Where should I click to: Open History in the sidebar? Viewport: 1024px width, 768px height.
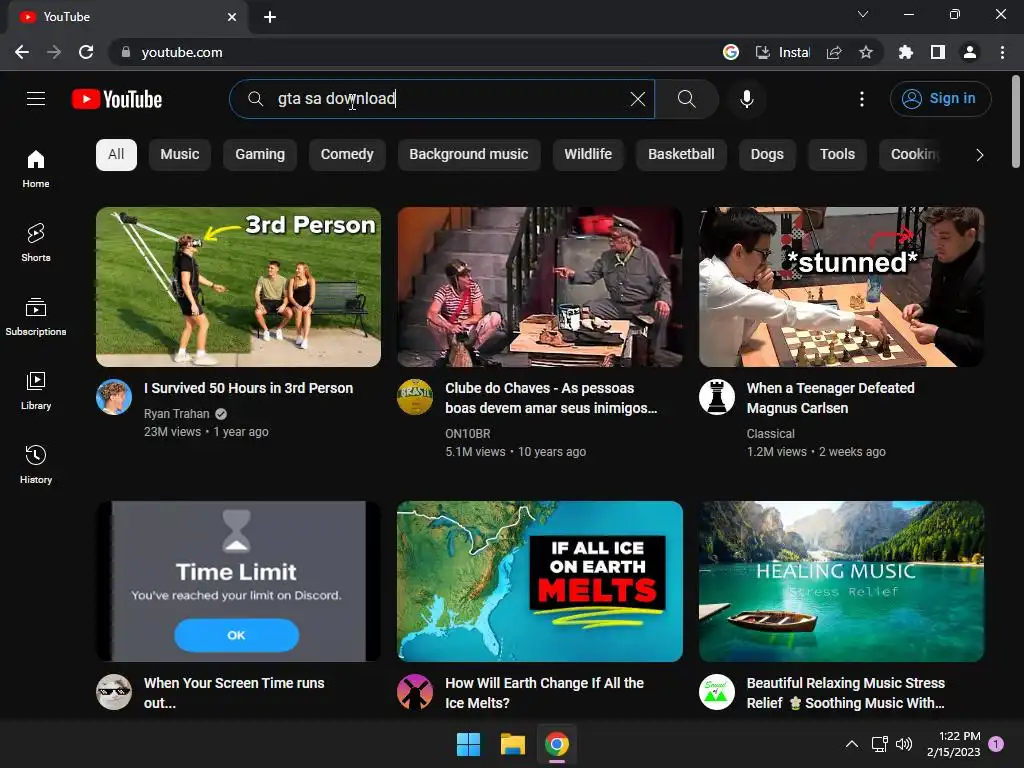(x=36, y=464)
